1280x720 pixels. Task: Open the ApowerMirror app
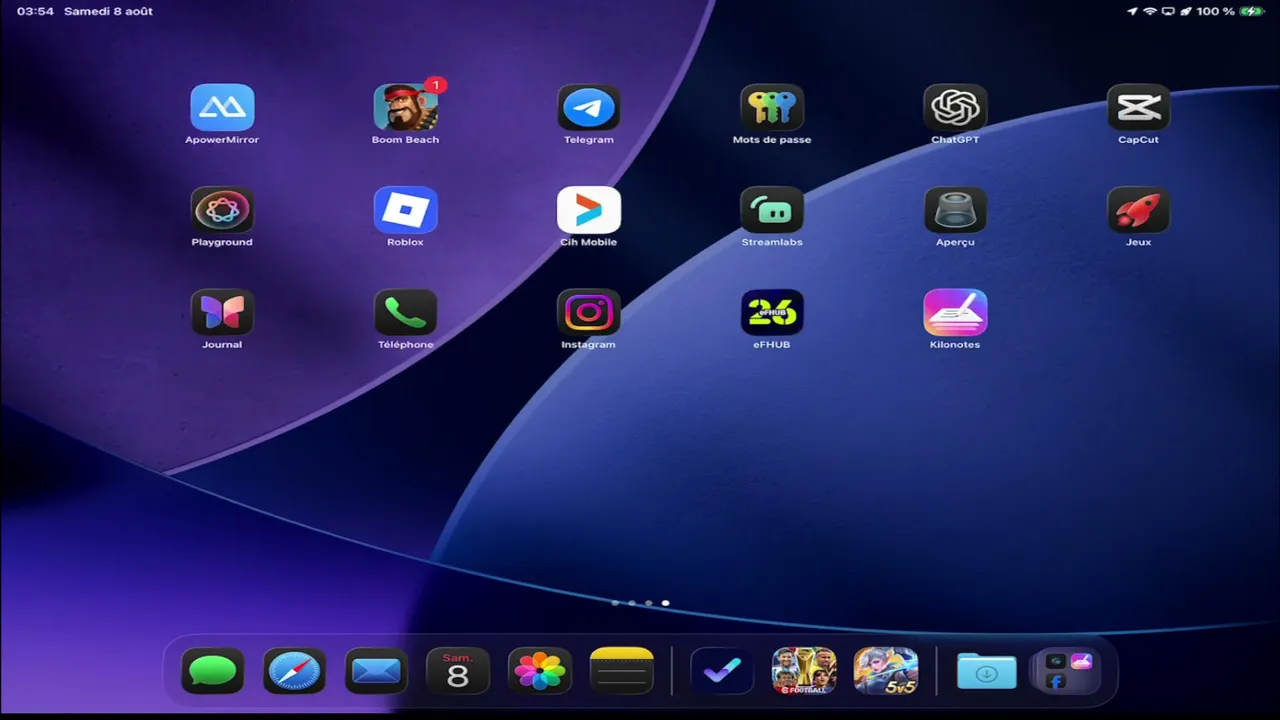(222, 108)
